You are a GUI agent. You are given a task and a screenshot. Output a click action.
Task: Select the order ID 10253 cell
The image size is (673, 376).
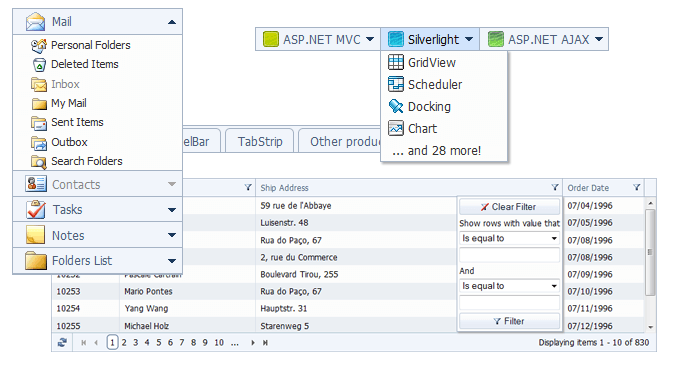(x=68, y=291)
